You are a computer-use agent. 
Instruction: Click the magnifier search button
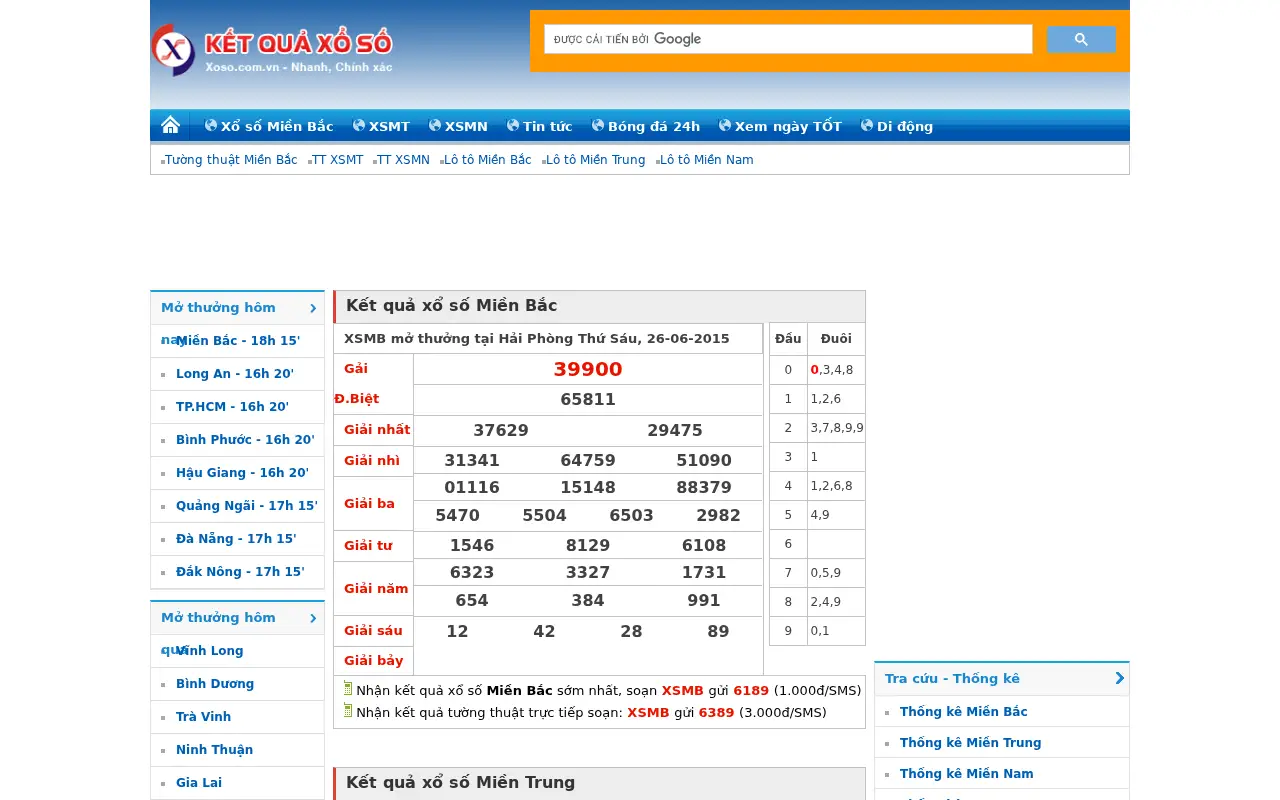1081,39
